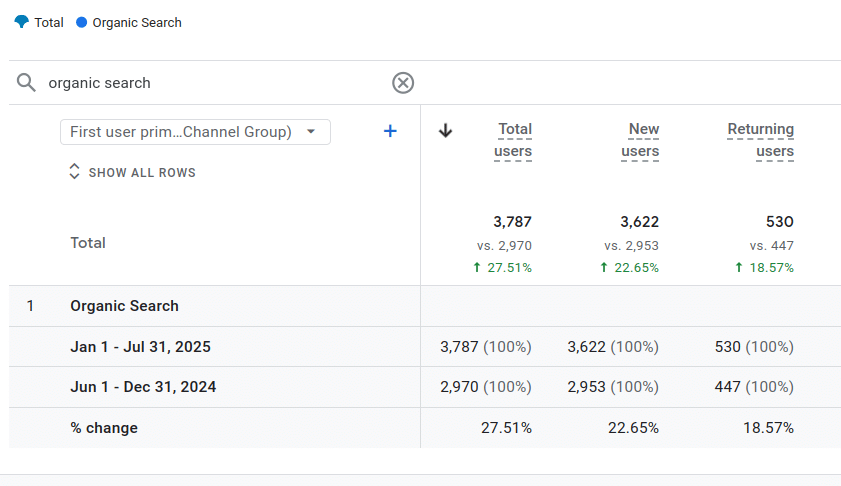
Task: Click the Total summary row label
Action: click(x=88, y=243)
